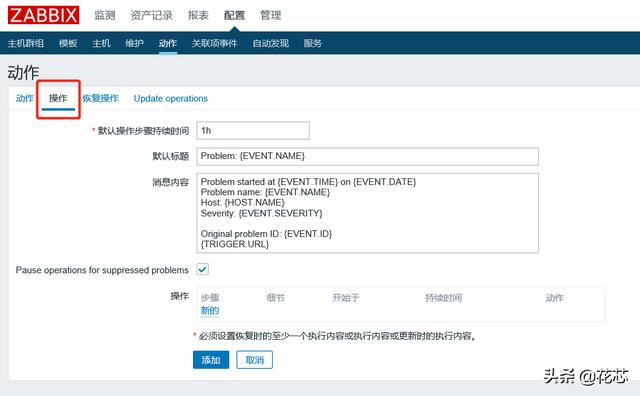Image resolution: width=640 pixels, height=396 pixels.
Task: Open the 监测 top menu
Action: click(105, 16)
